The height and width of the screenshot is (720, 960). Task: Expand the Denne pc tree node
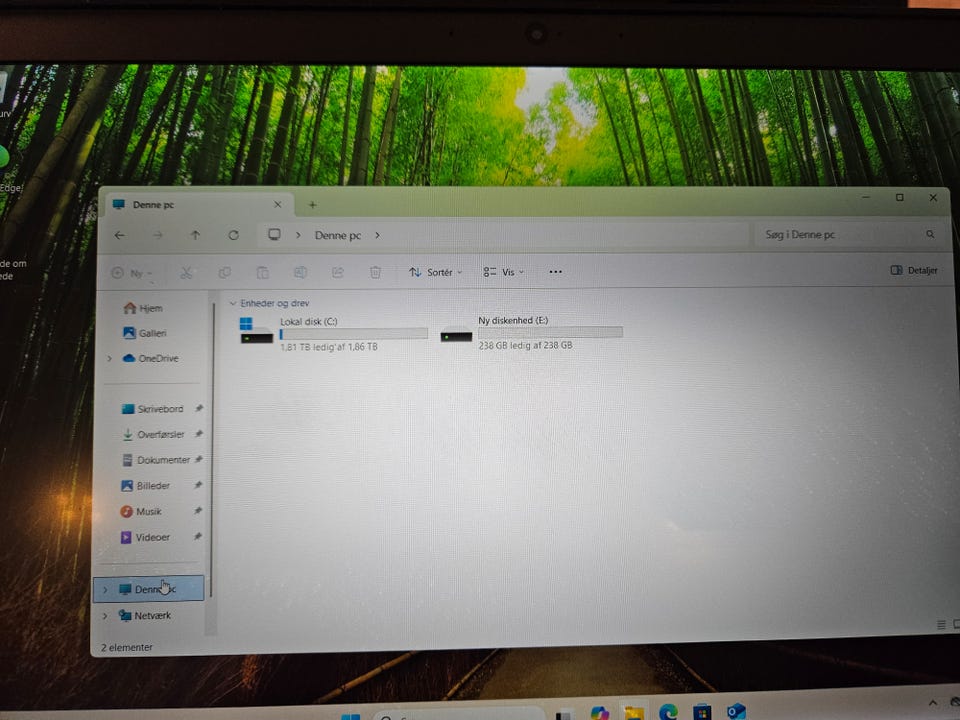click(x=105, y=589)
